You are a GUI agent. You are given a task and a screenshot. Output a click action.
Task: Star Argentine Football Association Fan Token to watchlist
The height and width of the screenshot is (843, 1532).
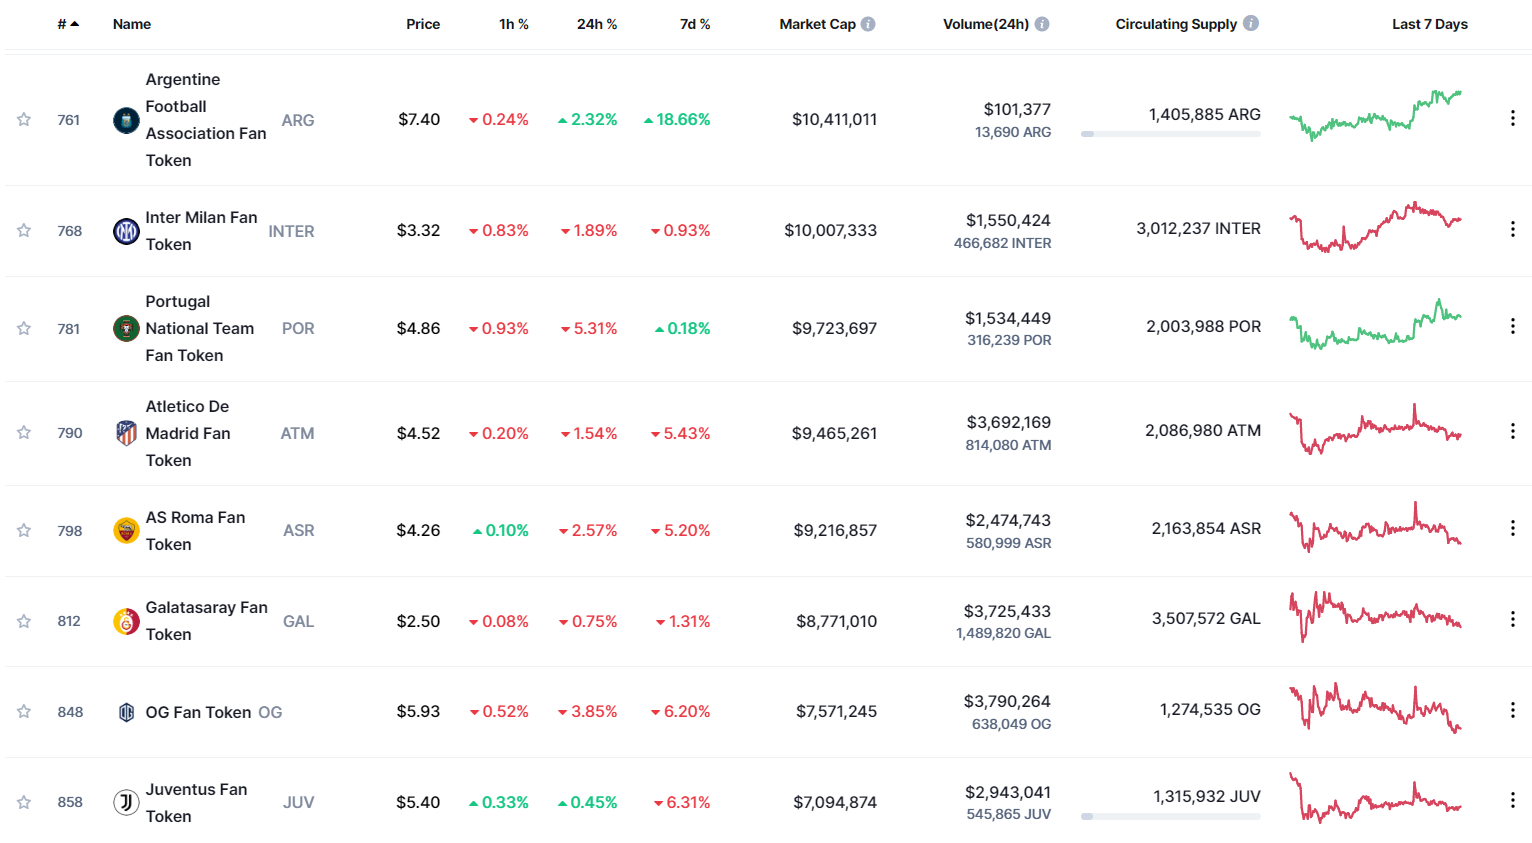pos(24,120)
